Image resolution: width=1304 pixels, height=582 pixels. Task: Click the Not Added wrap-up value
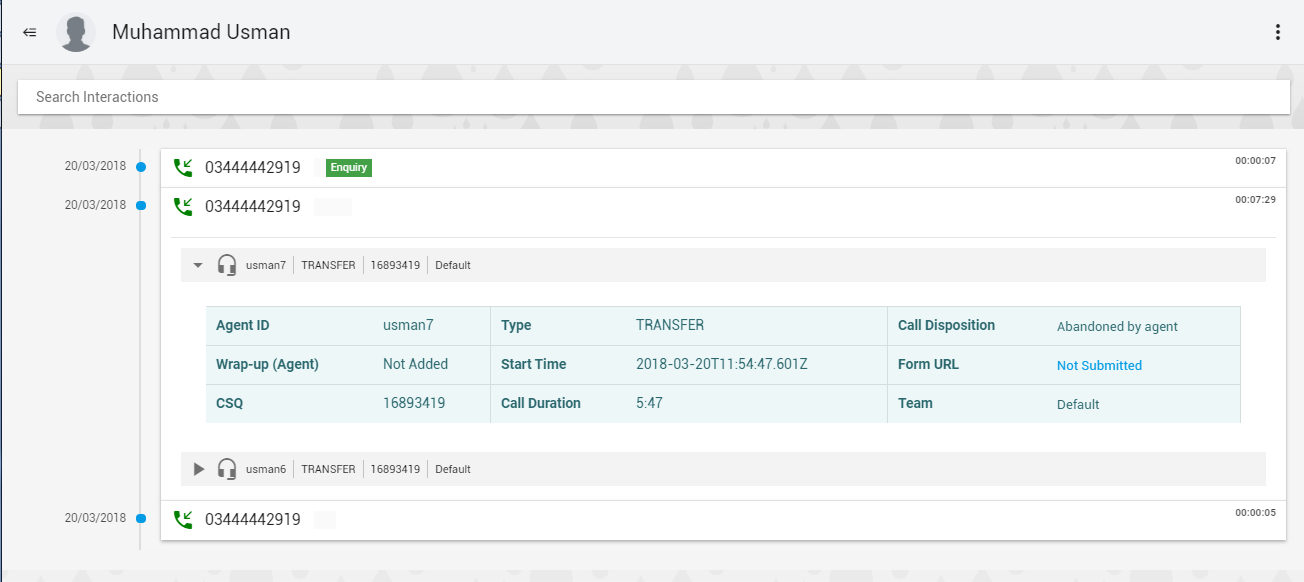pyautogui.click(x=415, y=365)
